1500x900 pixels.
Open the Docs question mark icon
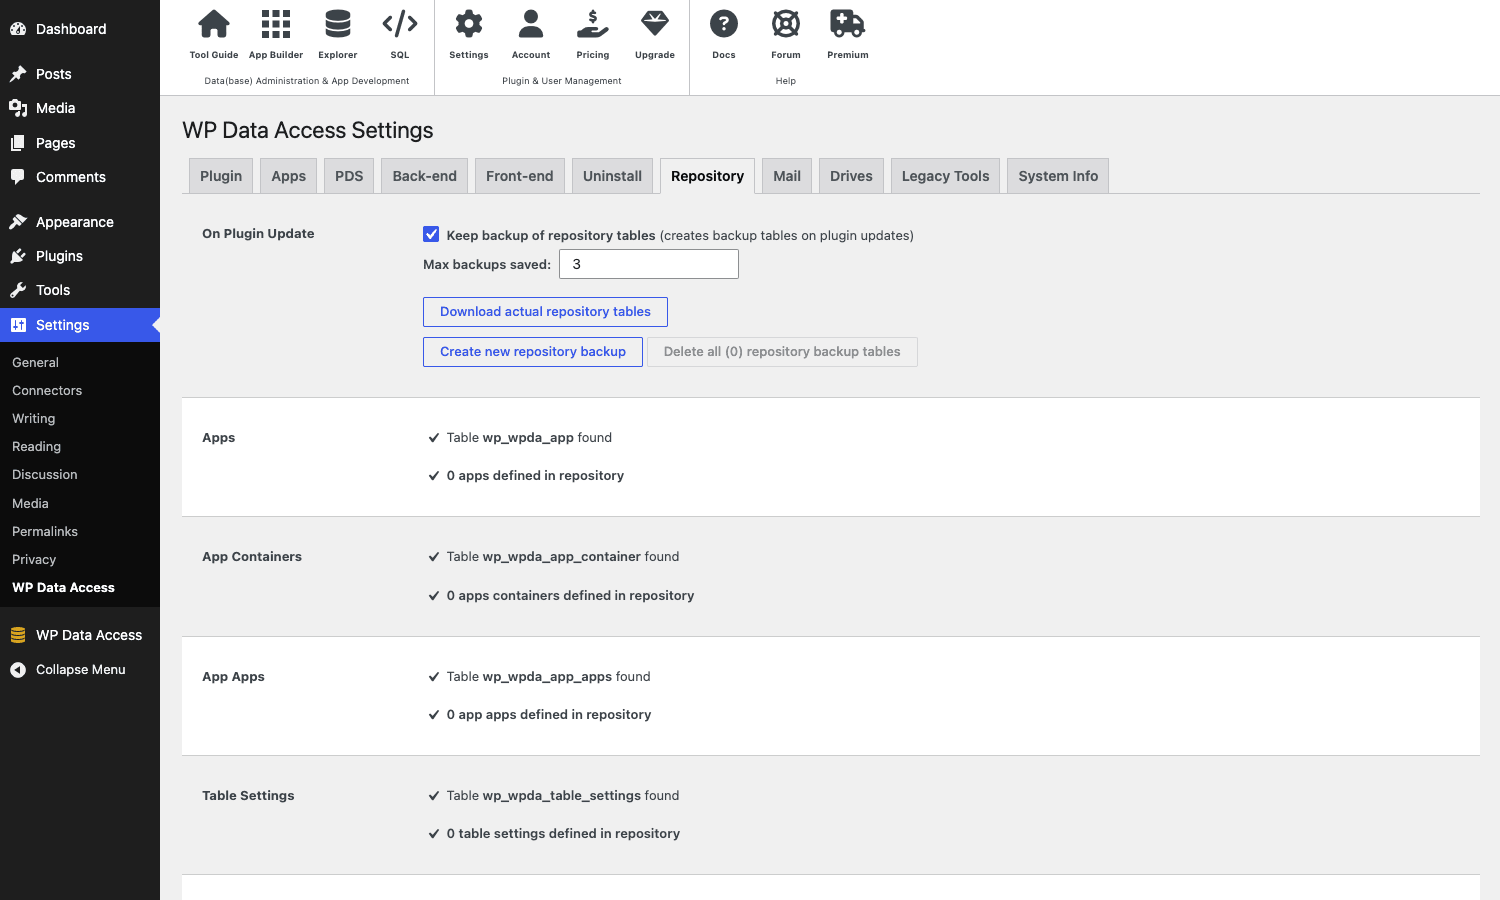[x=724, y=23]
